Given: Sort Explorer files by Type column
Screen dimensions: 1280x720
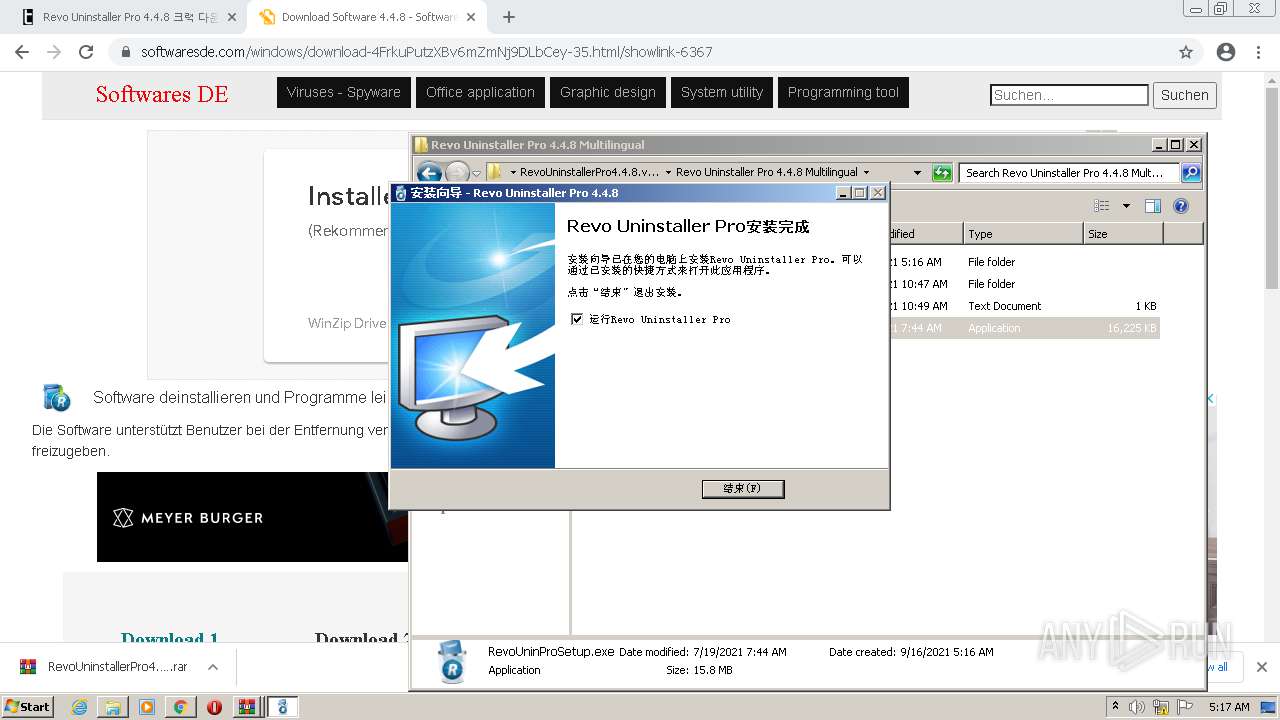Looking at the screenshot, I should pos(1023,233).
